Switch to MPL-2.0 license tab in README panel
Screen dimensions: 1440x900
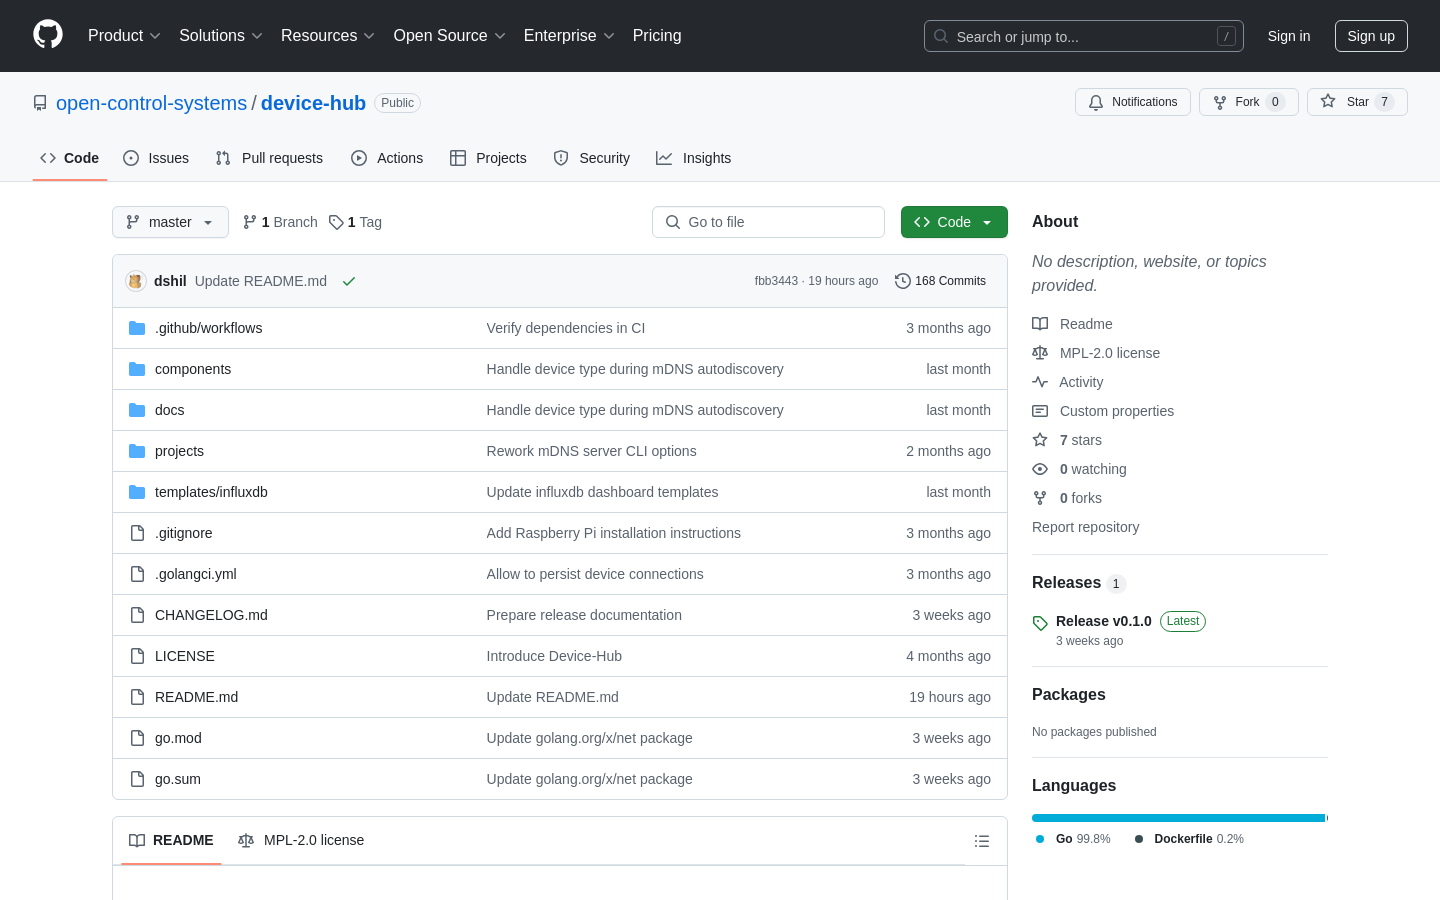(301, 840)
